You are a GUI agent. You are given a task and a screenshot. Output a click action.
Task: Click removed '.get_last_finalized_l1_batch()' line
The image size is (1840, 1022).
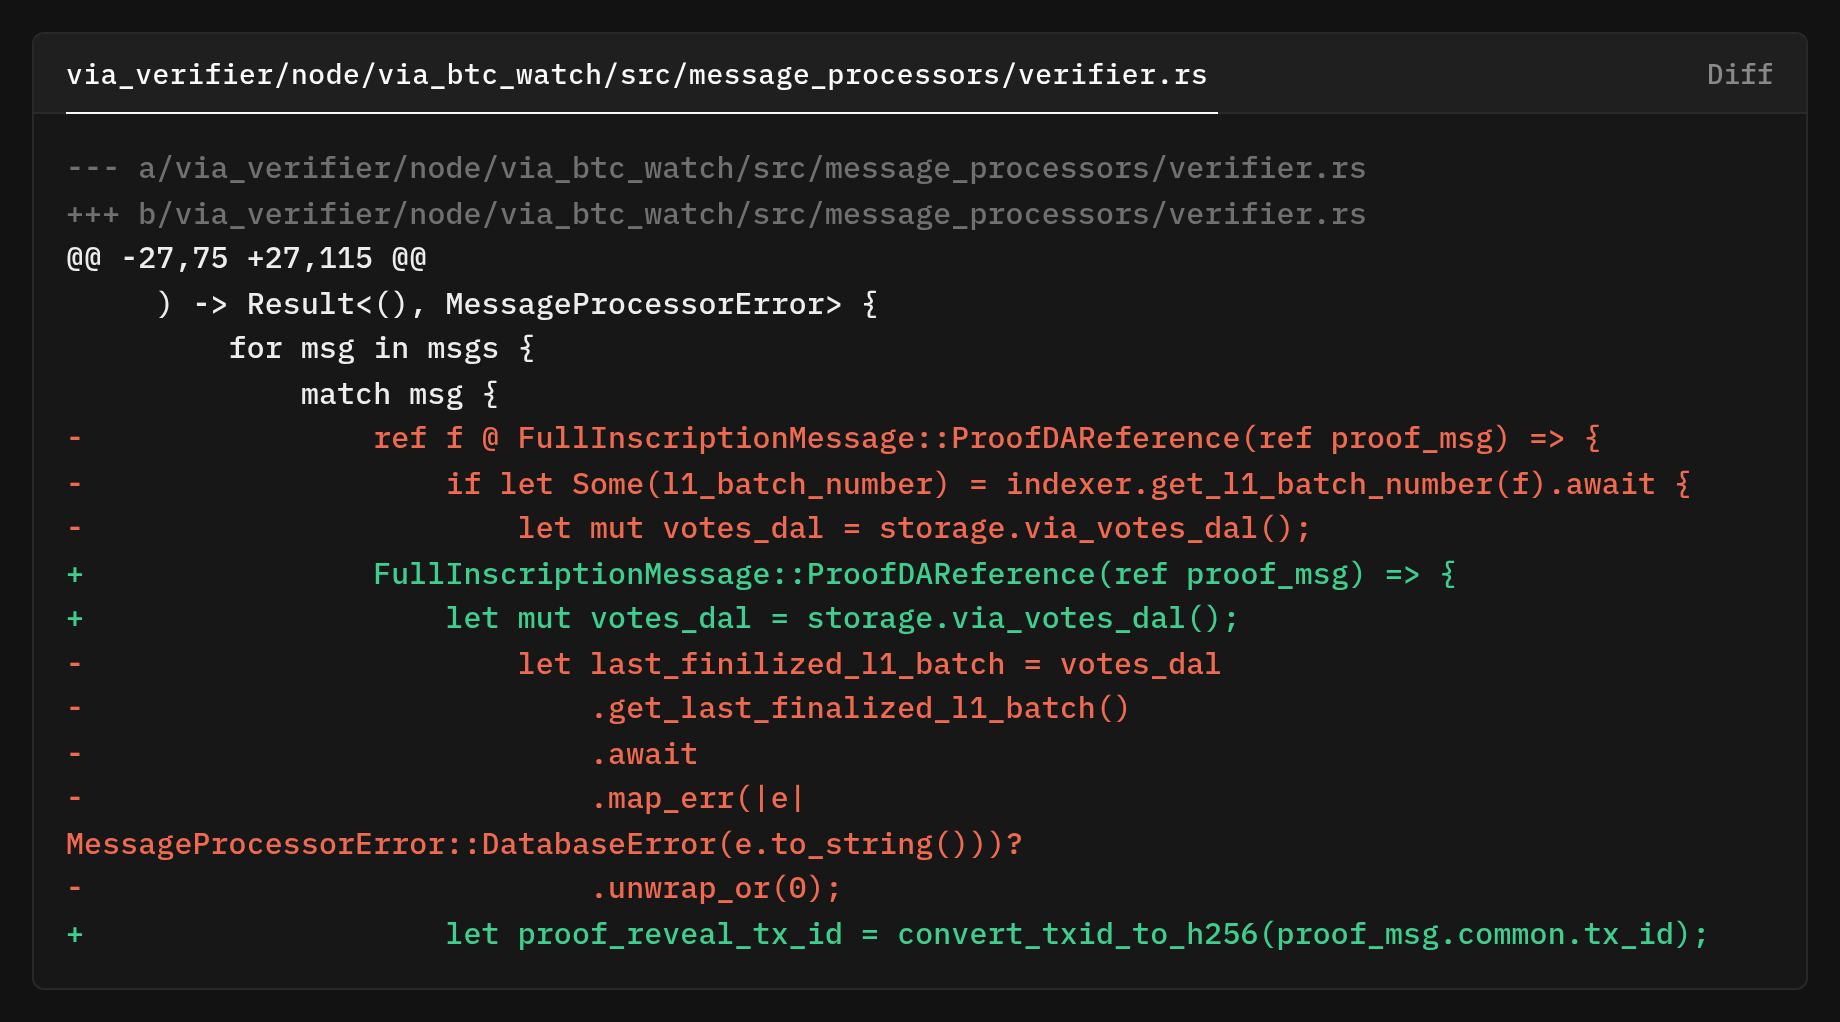click(598, 709)
